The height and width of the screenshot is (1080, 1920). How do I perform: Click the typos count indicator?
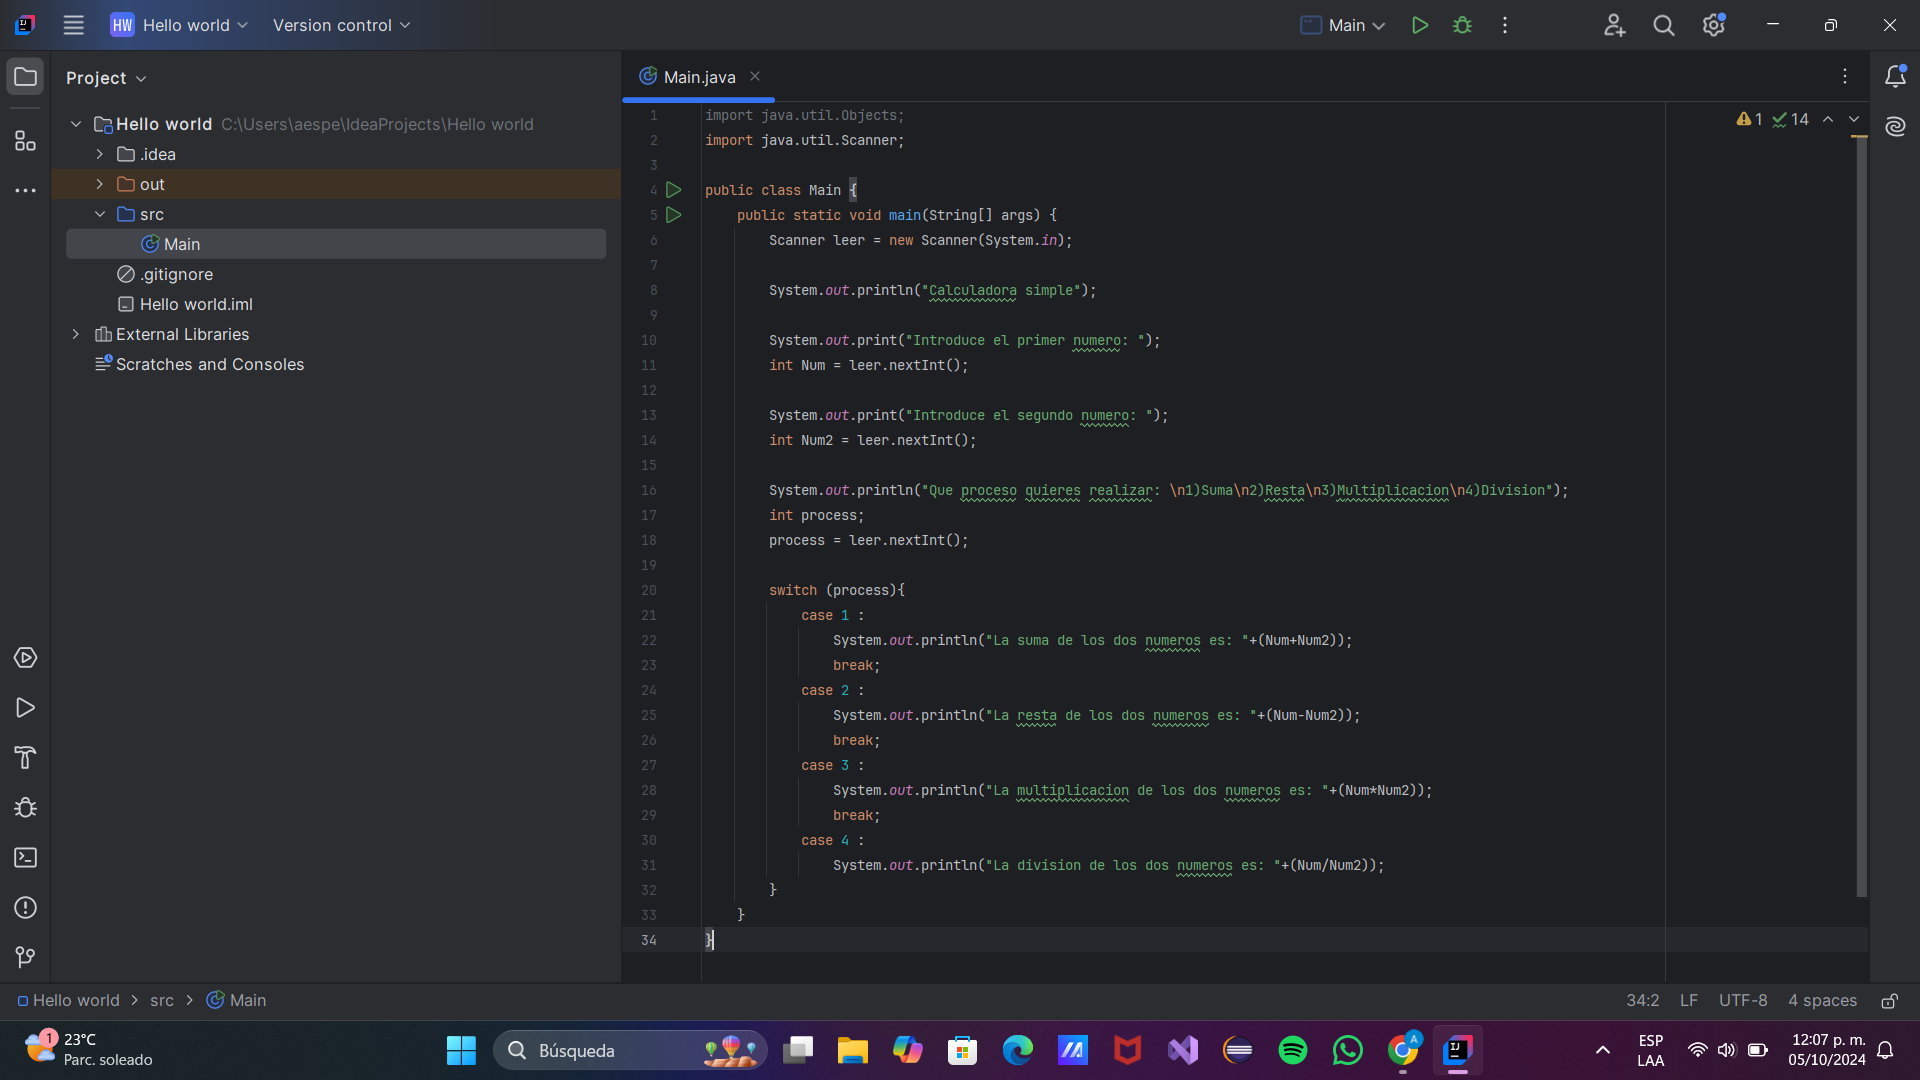1791,119
